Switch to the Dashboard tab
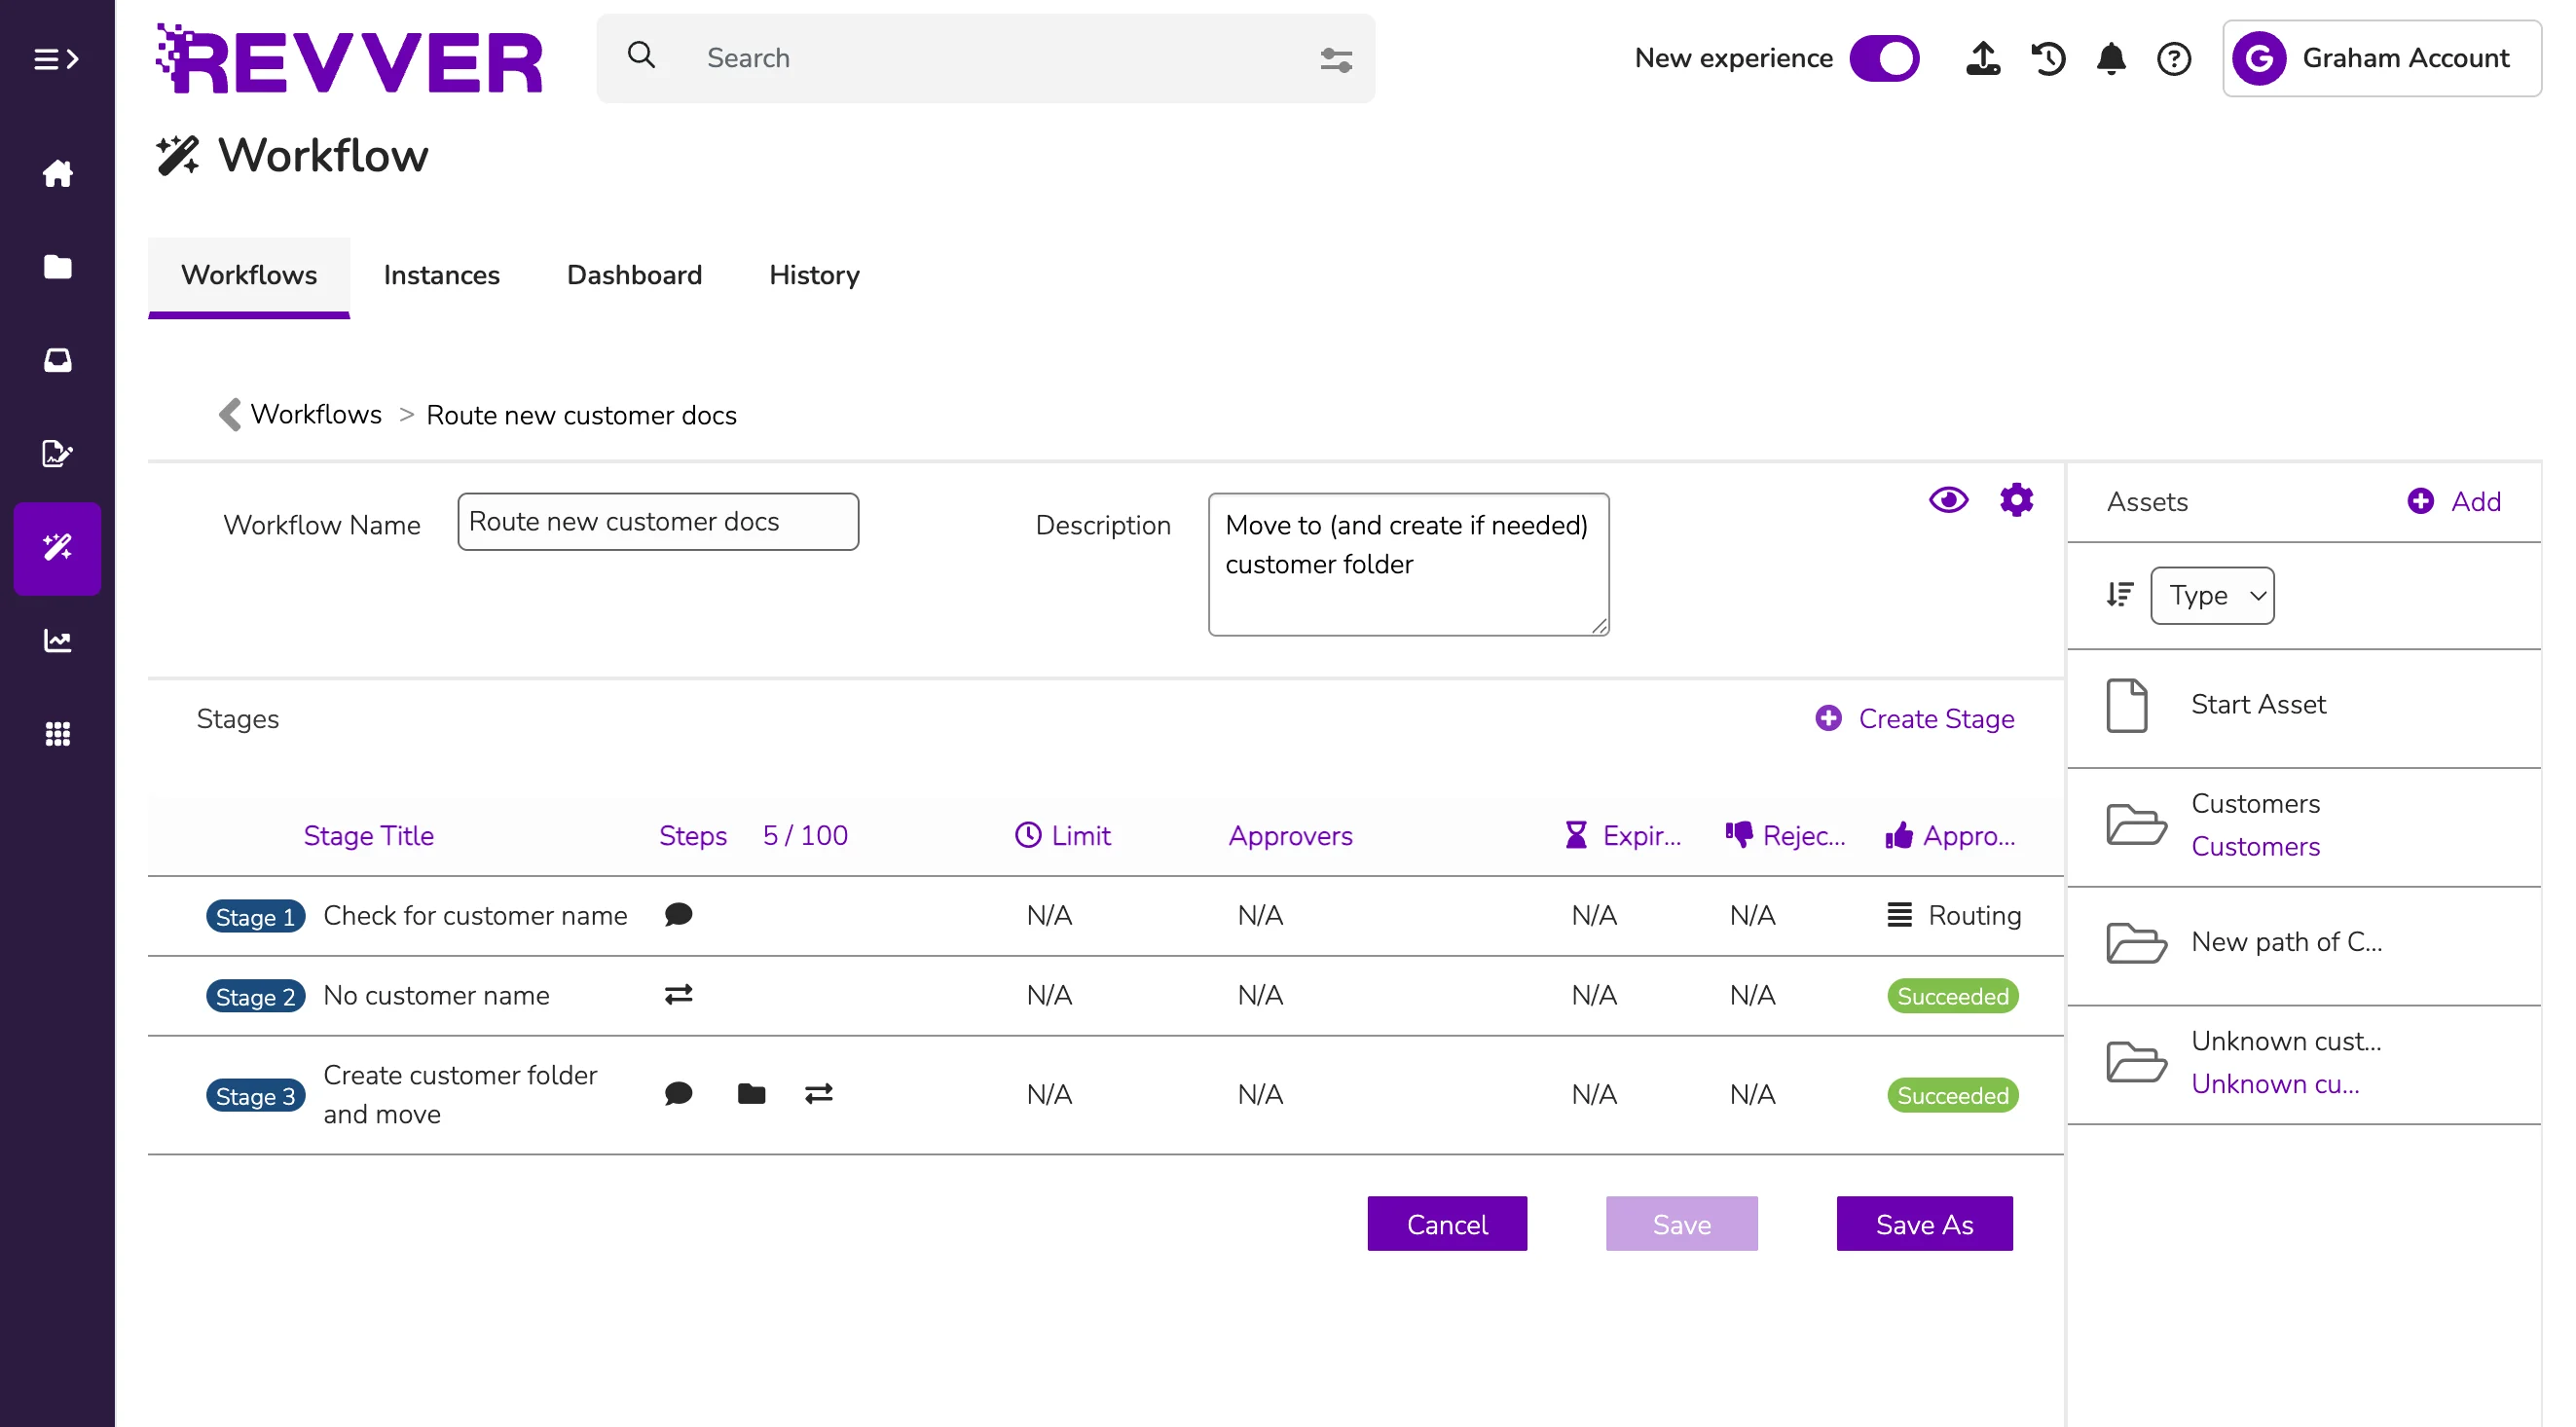 tap(634, 275)
